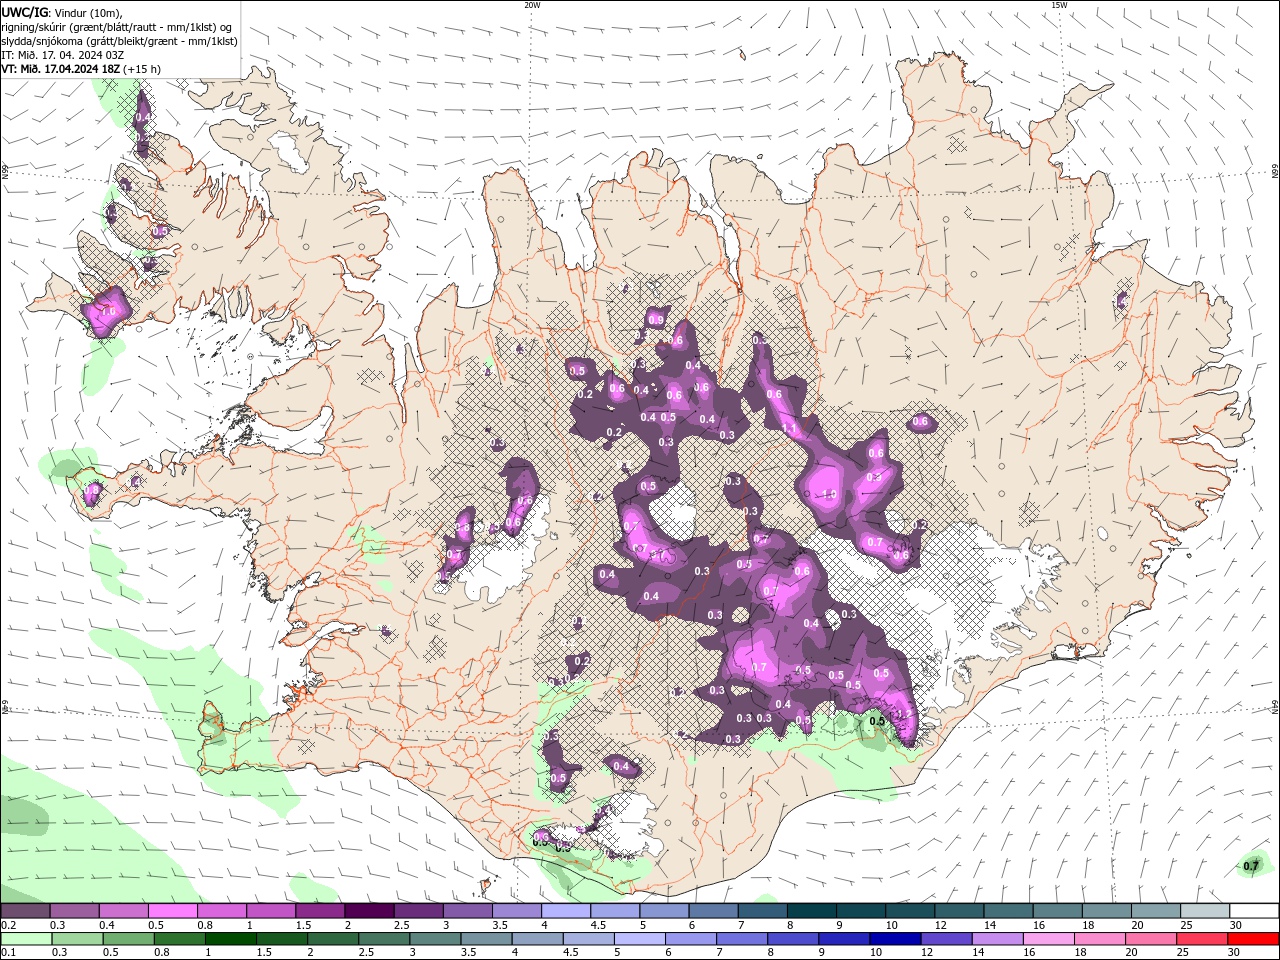Click the 25 label in the rain legend row
This screenshot has height=960, width=1280.
coord(1184,952)
